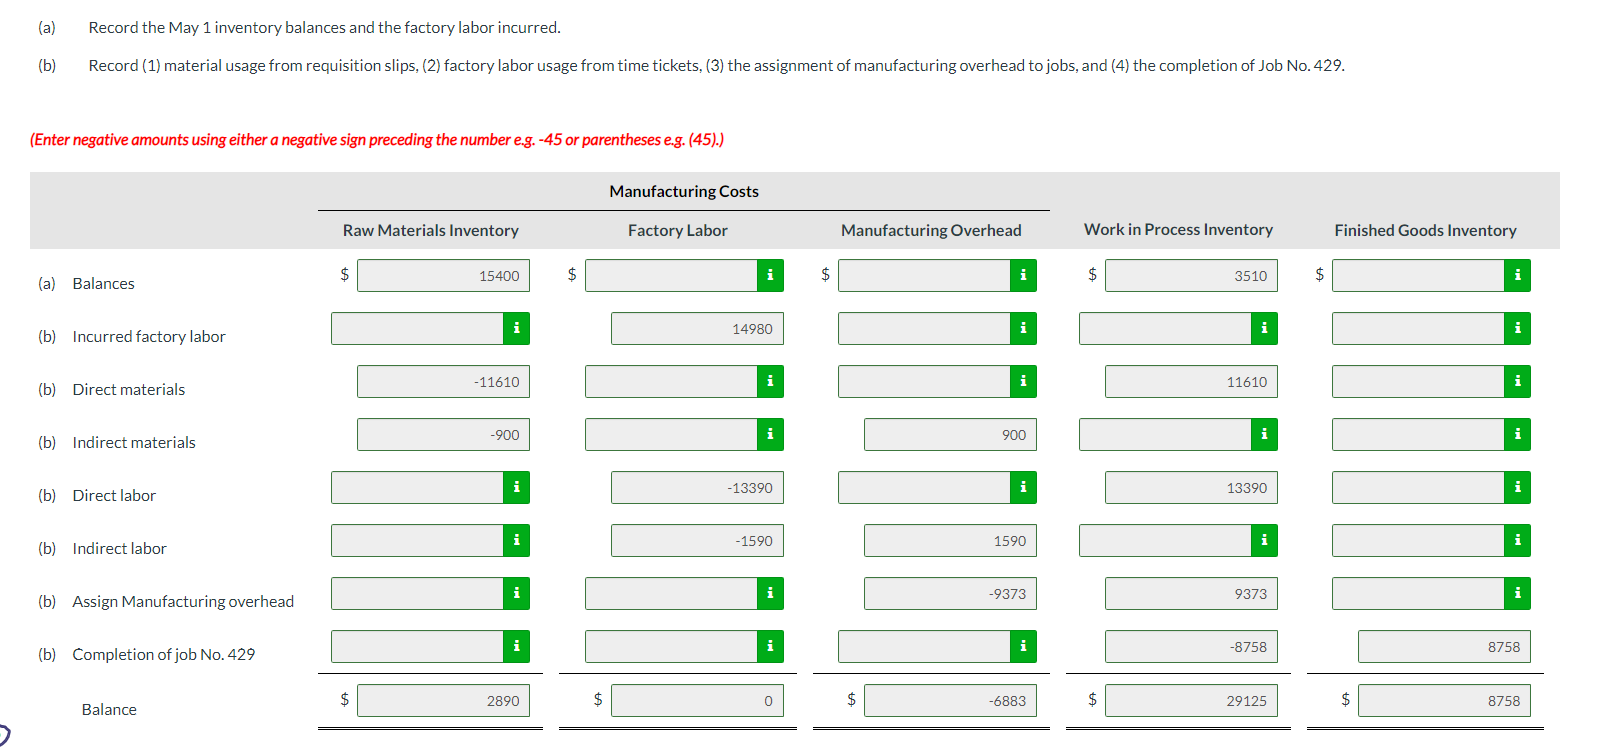Click Finished Goods completion field showing 8758

(1444, 646)
